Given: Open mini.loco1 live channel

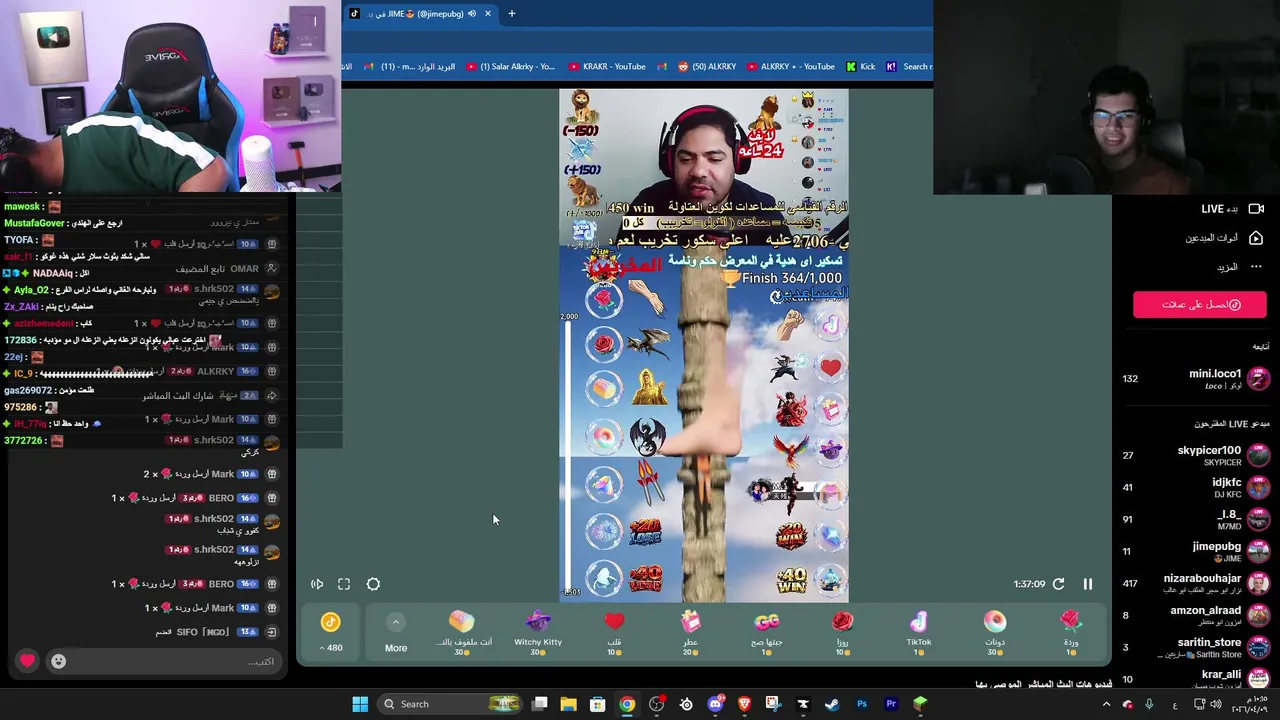Looking at the screenshot, I should click(x=1195, y=379).
